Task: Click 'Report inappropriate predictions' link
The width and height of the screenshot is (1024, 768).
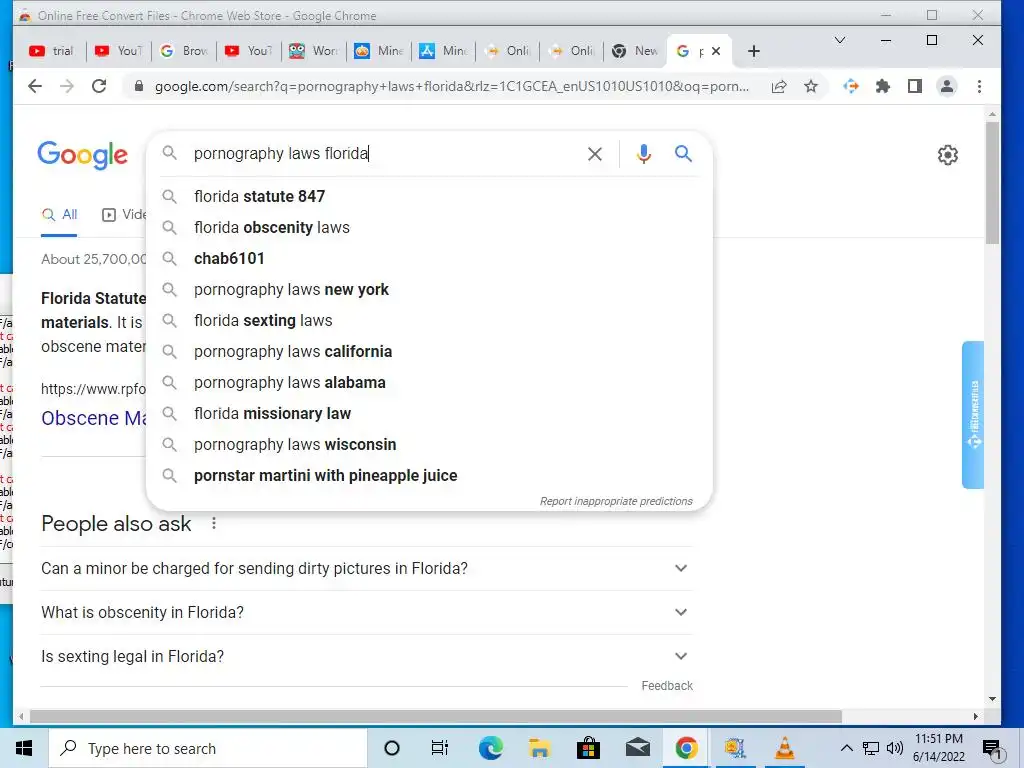Action: pos(616,501)
